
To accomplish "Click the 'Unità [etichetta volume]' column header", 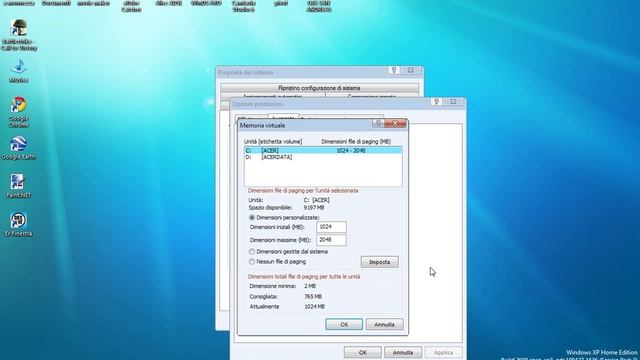I will tap(273, 142).
